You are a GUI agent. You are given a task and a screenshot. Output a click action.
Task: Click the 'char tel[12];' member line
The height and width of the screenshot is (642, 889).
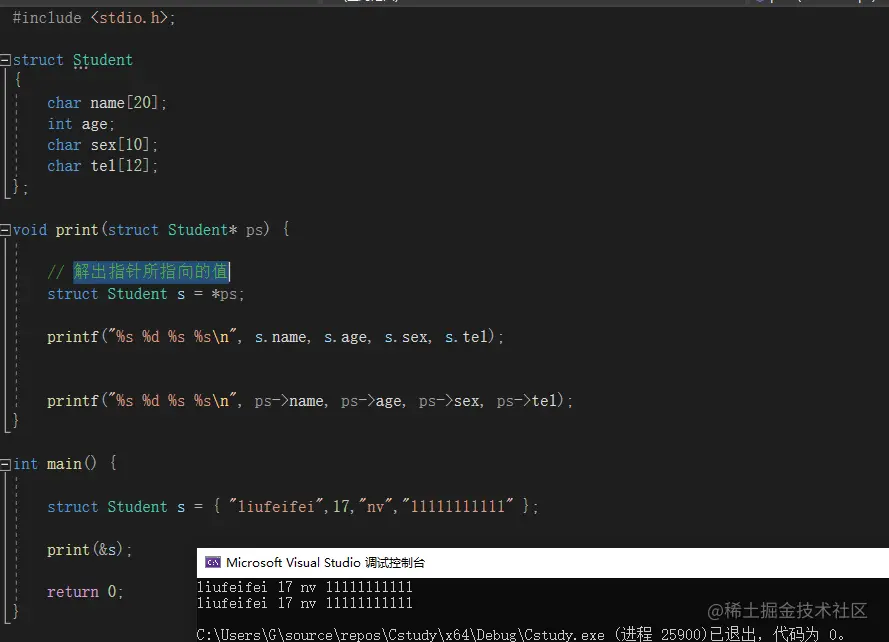click(103, 166)
